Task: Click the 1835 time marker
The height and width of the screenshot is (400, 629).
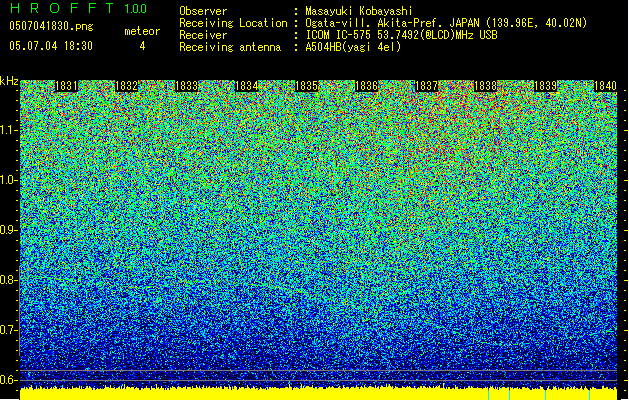Action: (306, 86)
